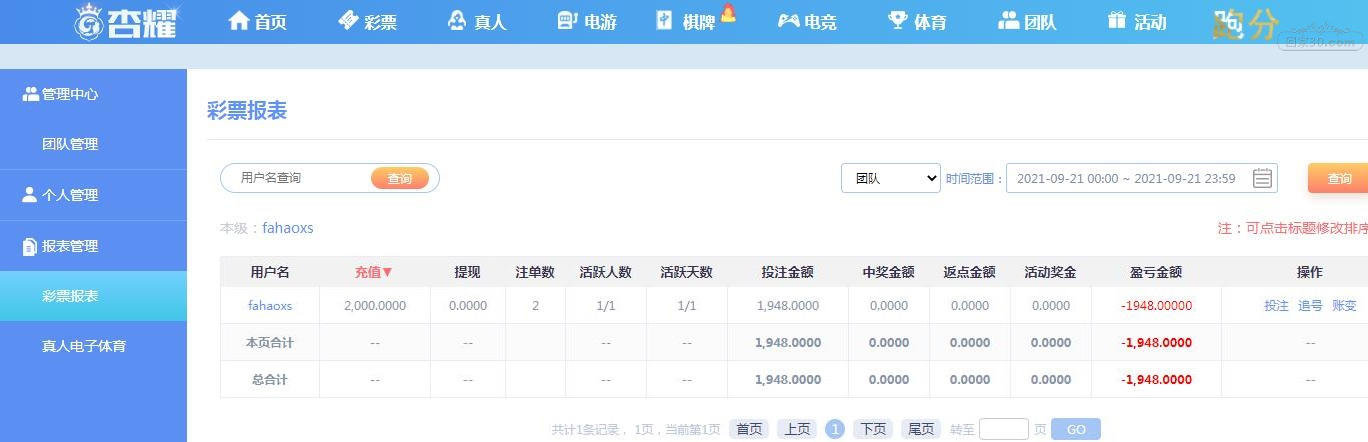The image size is (1368, 442).
Task: Click the trophy icon beside 体育
Action: tap(898, 20)
